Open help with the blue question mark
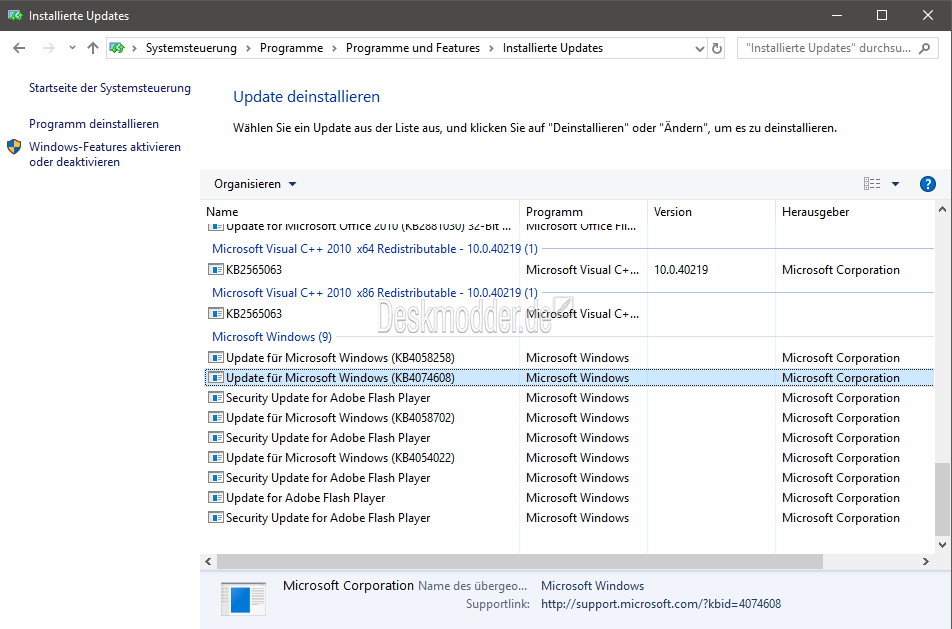 (927, 184)
